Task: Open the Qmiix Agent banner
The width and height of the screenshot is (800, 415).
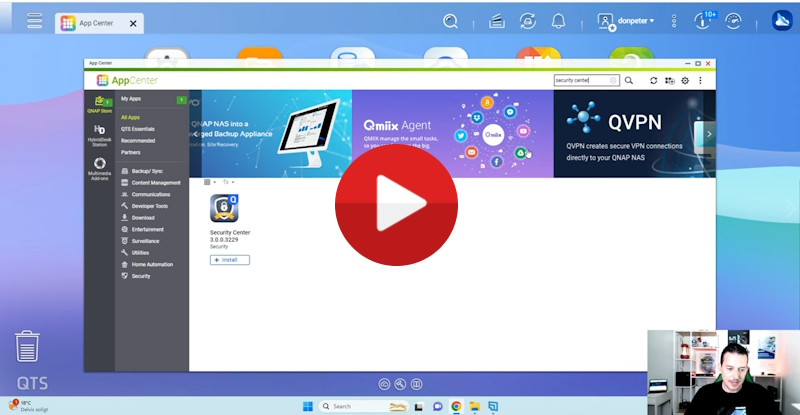Action: click(x=453, y=134)
